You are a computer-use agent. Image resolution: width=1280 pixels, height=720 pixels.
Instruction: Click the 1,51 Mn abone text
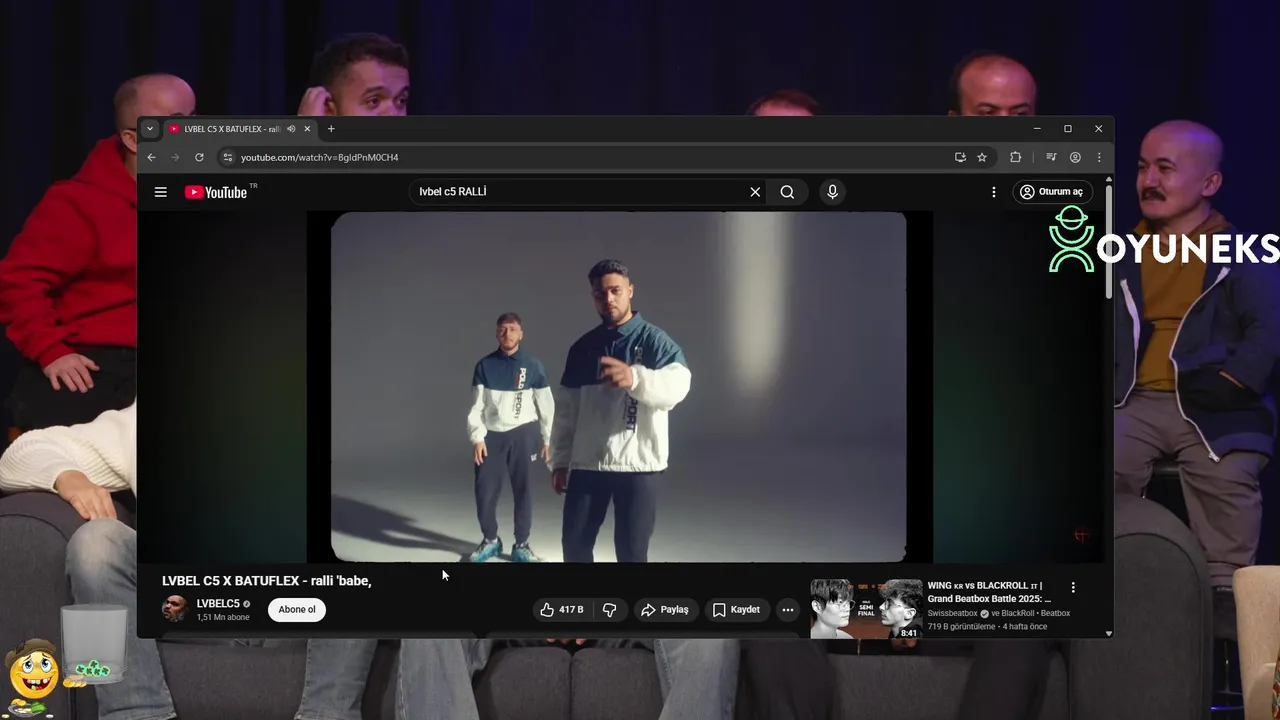click(223, 618)
